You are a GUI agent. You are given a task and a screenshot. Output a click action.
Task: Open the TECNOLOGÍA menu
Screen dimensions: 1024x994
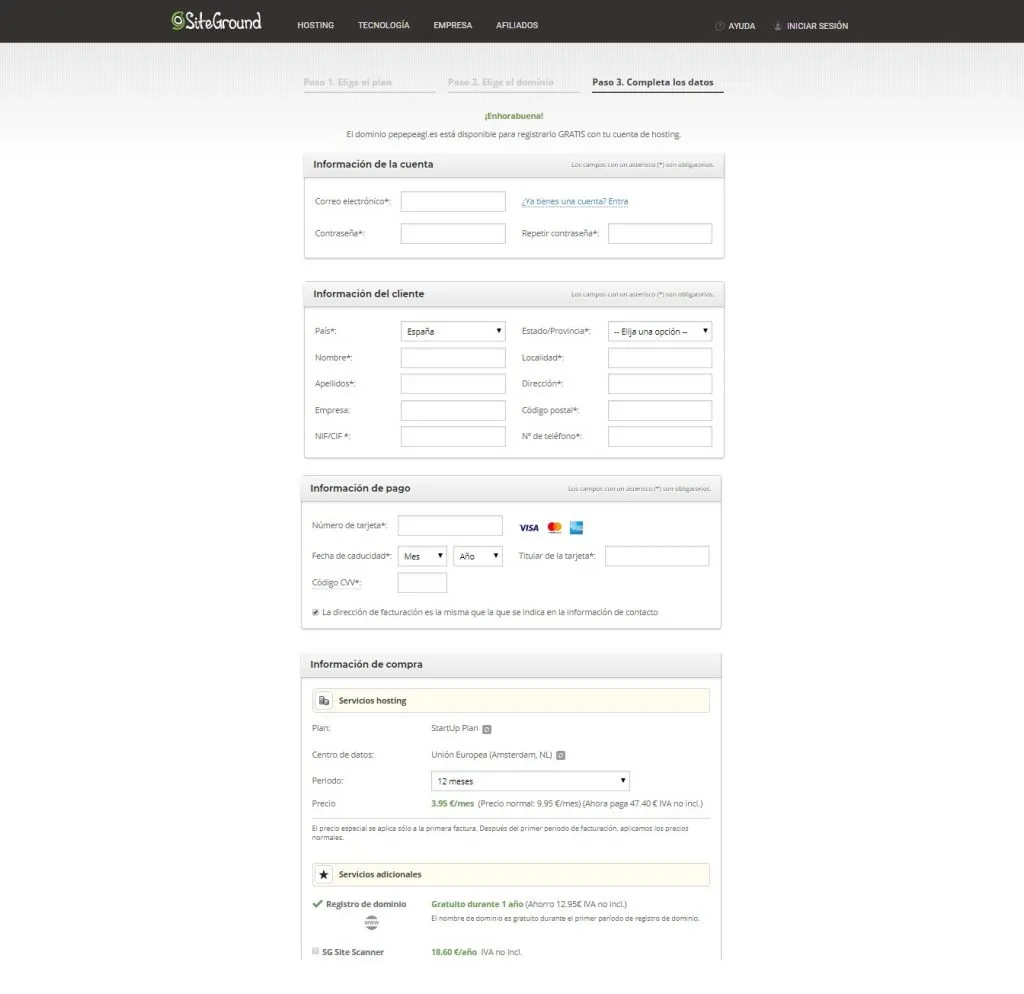click(383, 25)
